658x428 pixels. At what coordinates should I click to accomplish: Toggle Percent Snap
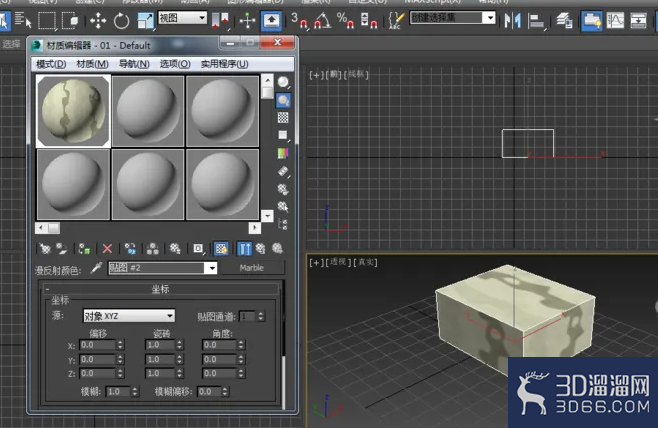click(345, 20)
